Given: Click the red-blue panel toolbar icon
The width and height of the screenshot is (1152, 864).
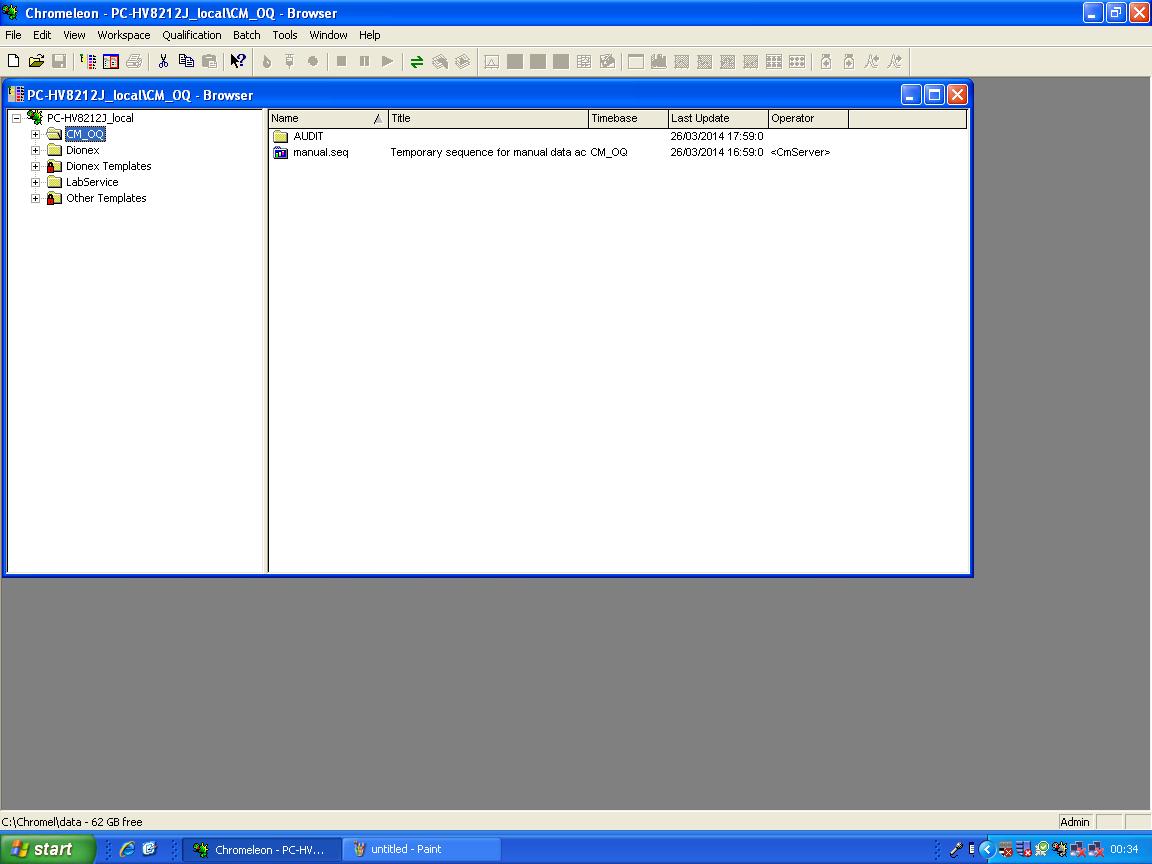Looking at the screenshot, I should [111, 62].
